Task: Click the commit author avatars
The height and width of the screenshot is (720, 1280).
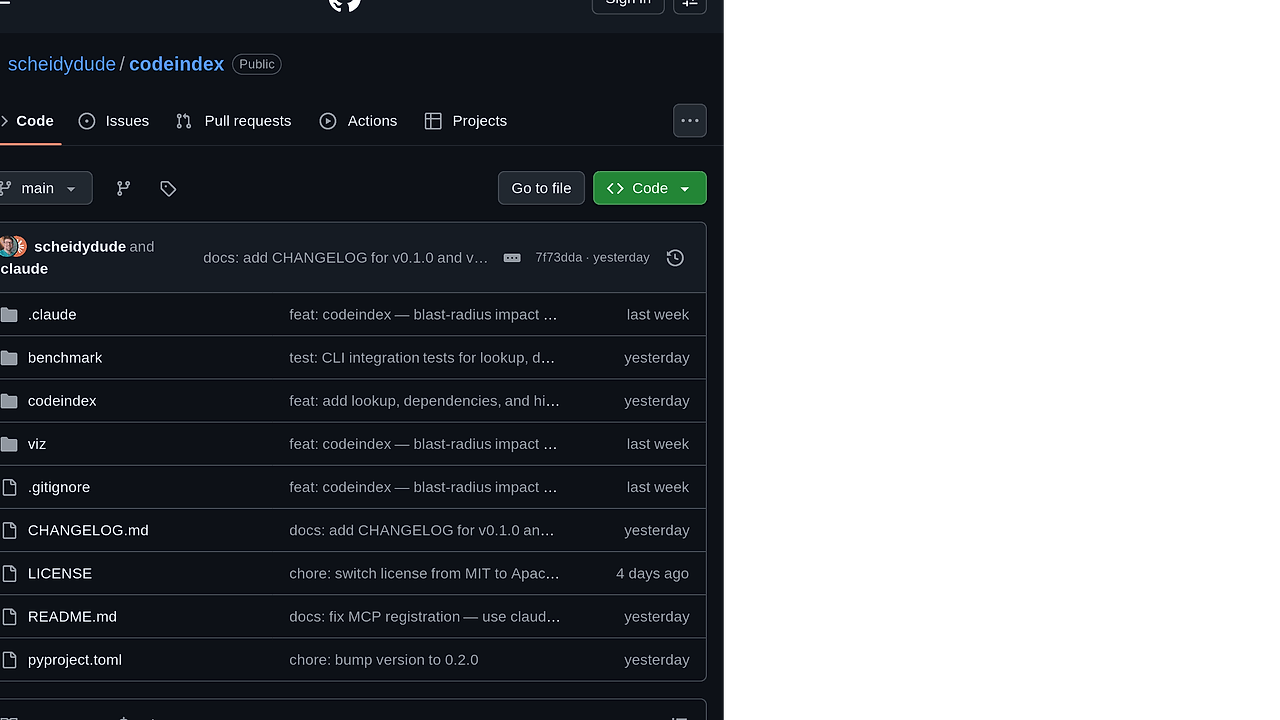Action: click(x=13, y=247)
